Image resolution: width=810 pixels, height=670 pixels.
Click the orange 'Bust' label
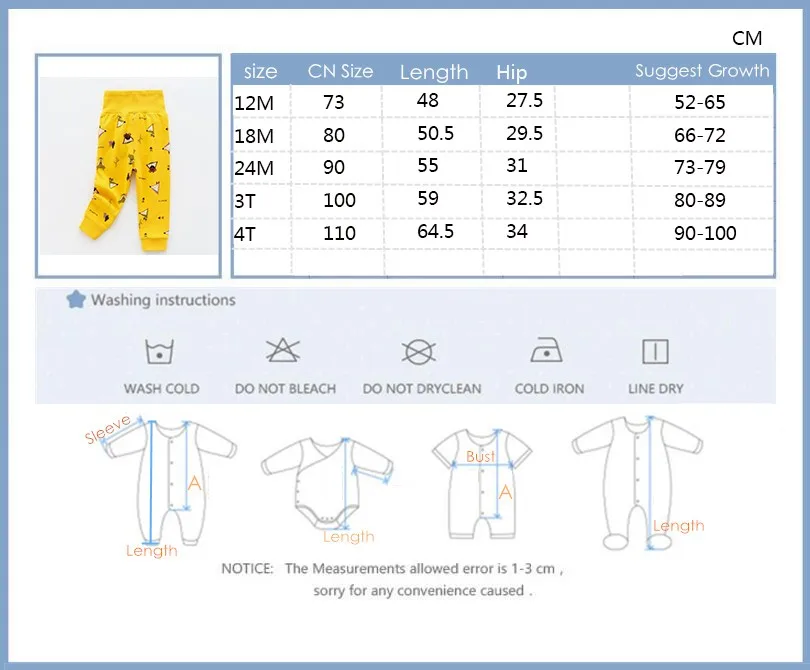tap(480, 456)
